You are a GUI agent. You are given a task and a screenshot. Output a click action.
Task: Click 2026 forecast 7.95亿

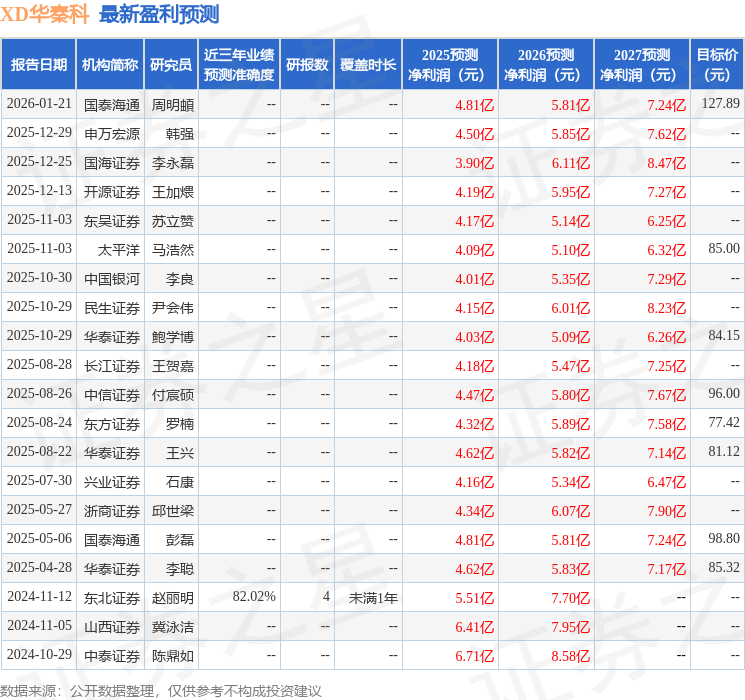click(570, 627)
